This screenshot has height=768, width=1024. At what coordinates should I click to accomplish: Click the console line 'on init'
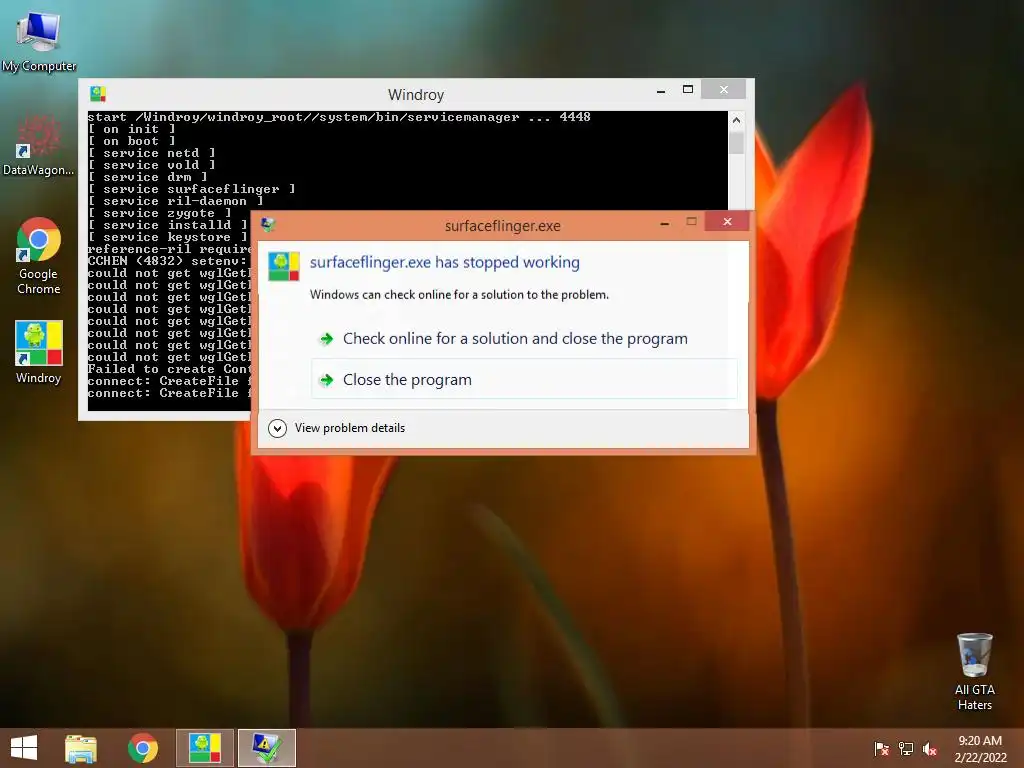131,129
